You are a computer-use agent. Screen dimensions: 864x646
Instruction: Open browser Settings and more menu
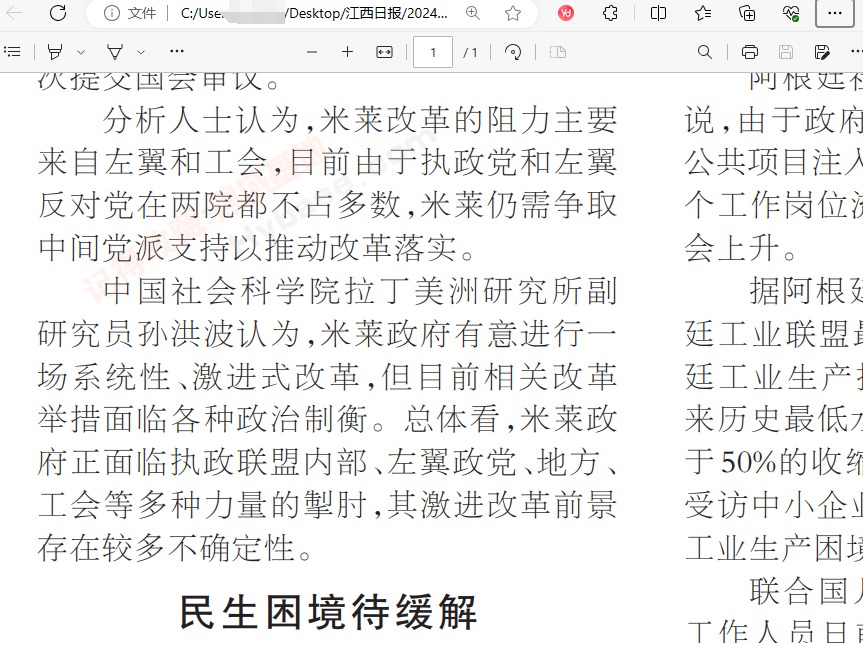[835, 13]
